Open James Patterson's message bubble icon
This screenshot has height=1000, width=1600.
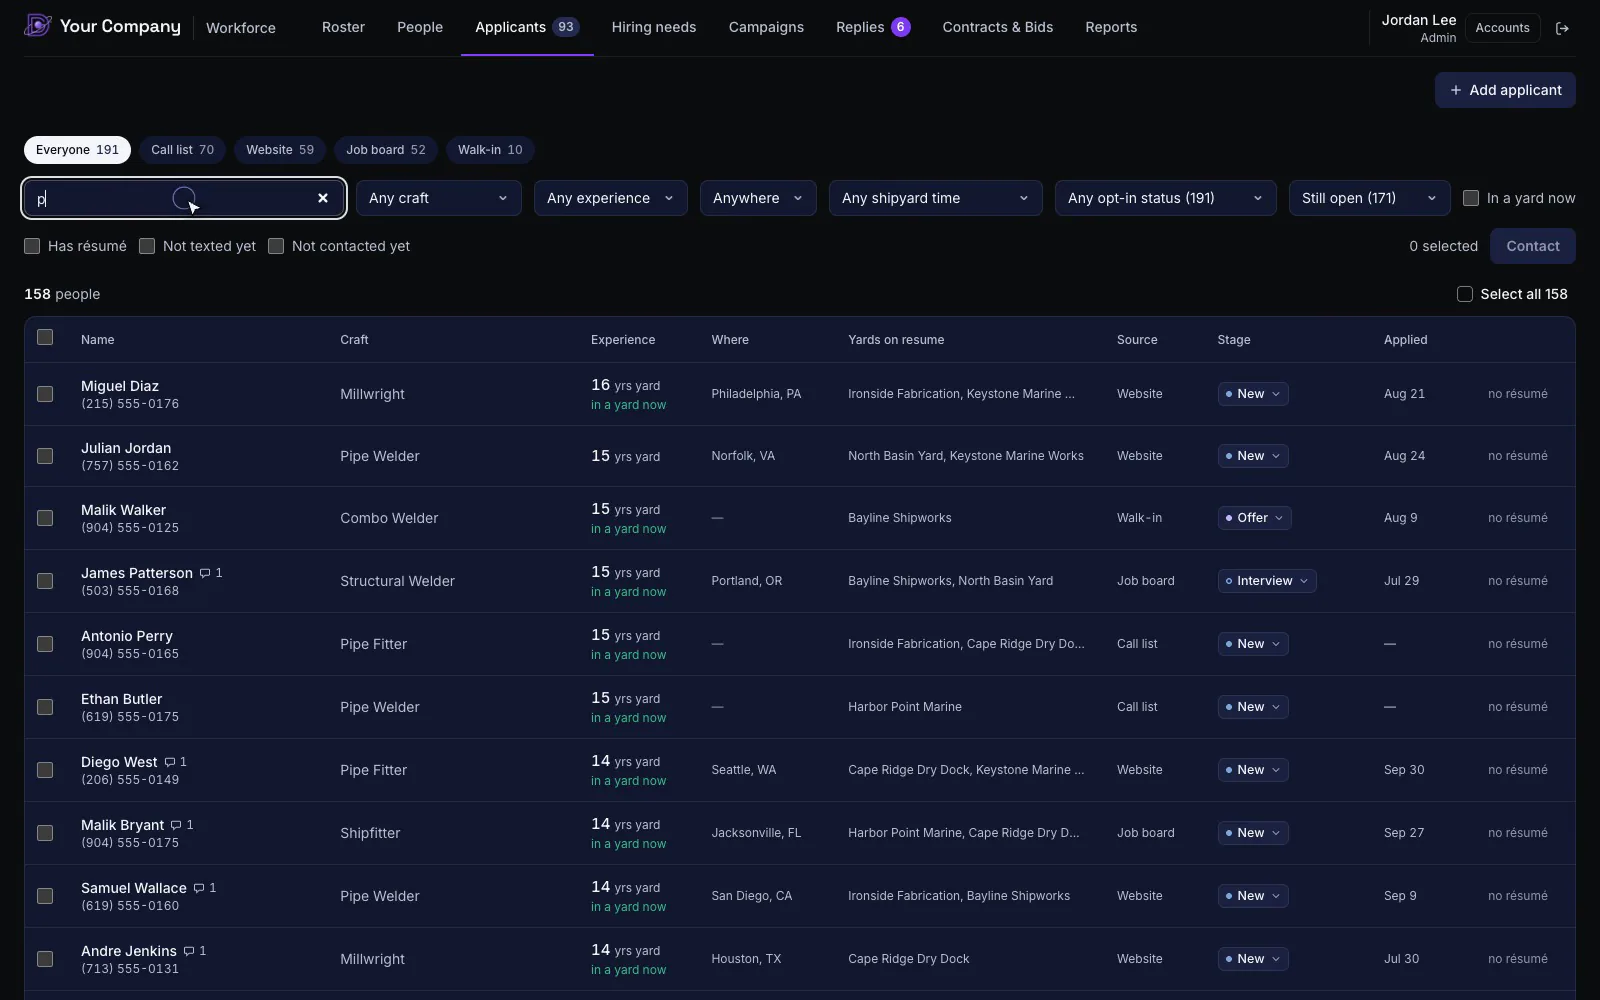(205, 573)
